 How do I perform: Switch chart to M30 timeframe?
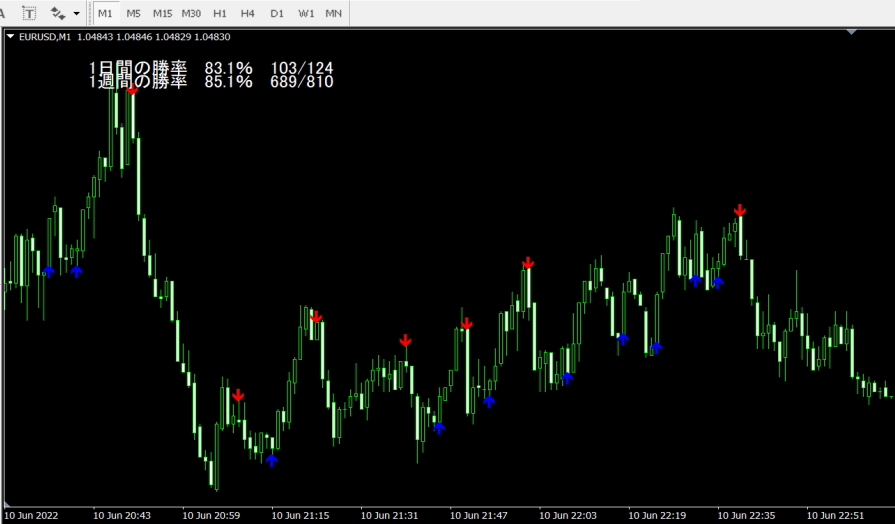191,13
